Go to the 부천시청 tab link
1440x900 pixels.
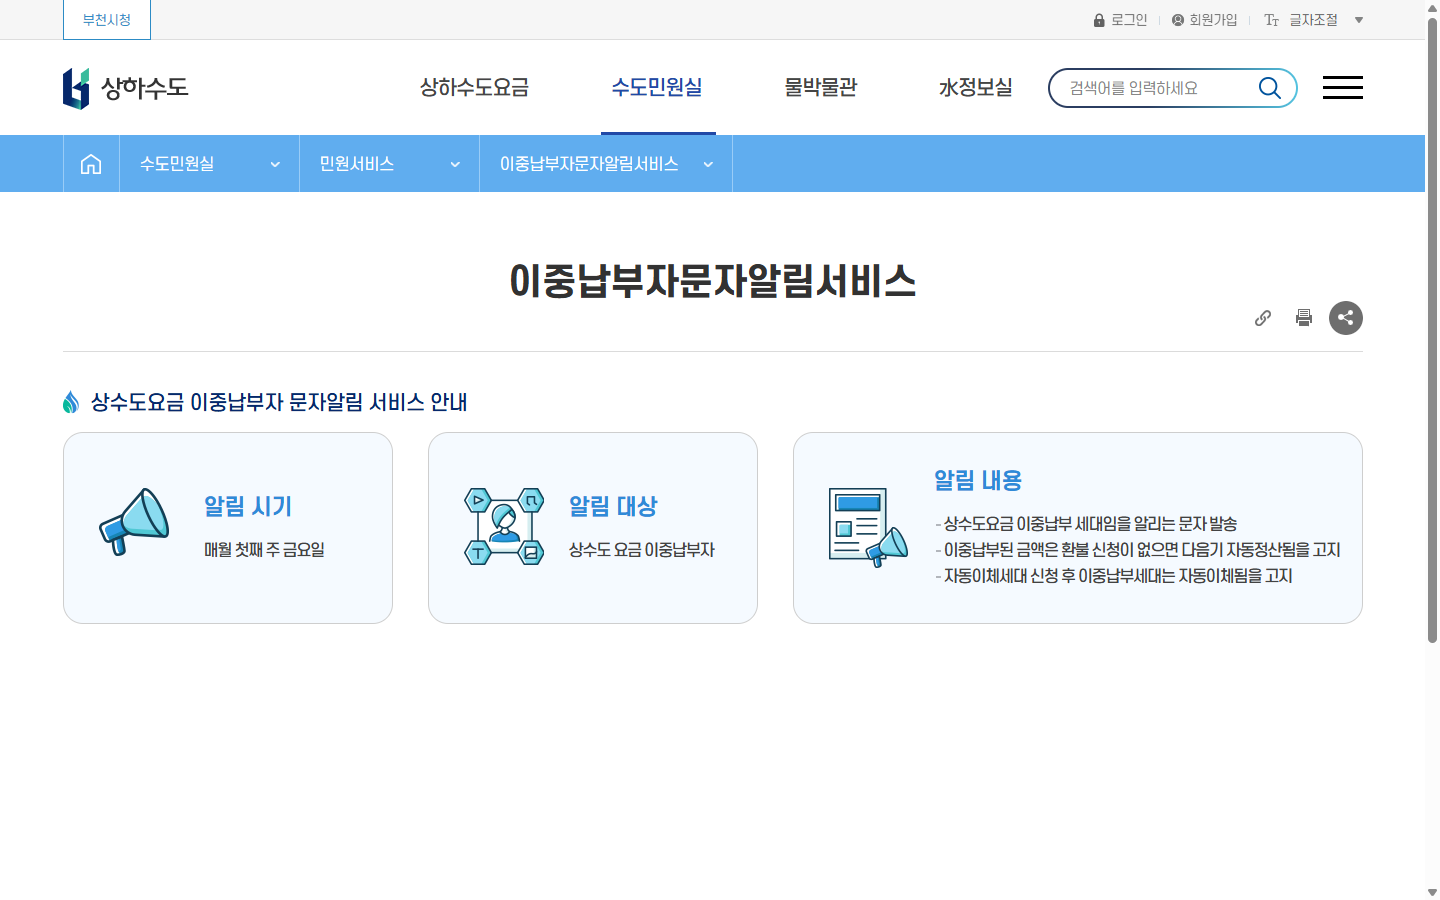[x=107, y=20]
